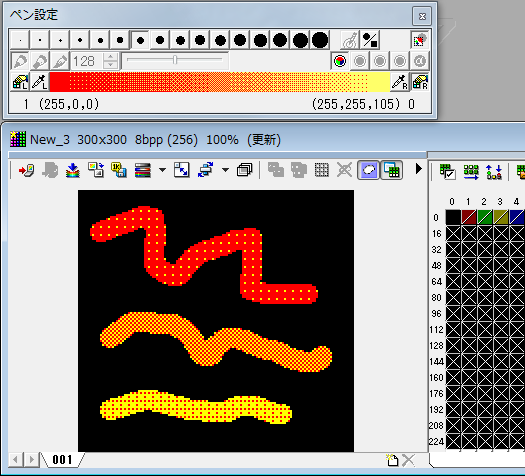Click the right color eyedropper icon

point(399,82)
